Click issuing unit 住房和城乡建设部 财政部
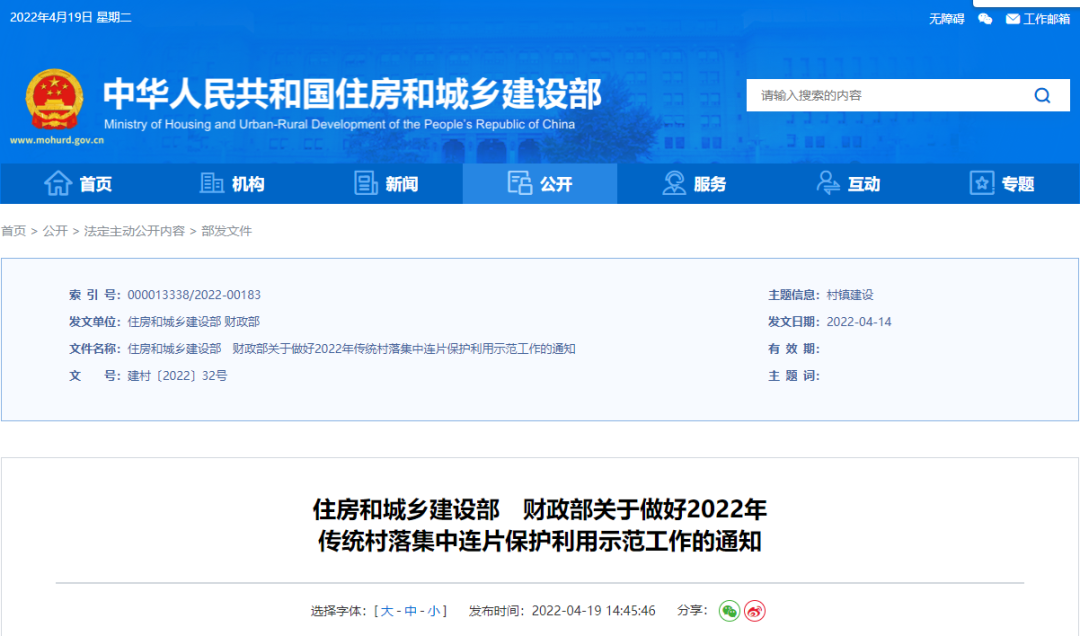Viewport: 1080px width, 636px height. (194, 322)
